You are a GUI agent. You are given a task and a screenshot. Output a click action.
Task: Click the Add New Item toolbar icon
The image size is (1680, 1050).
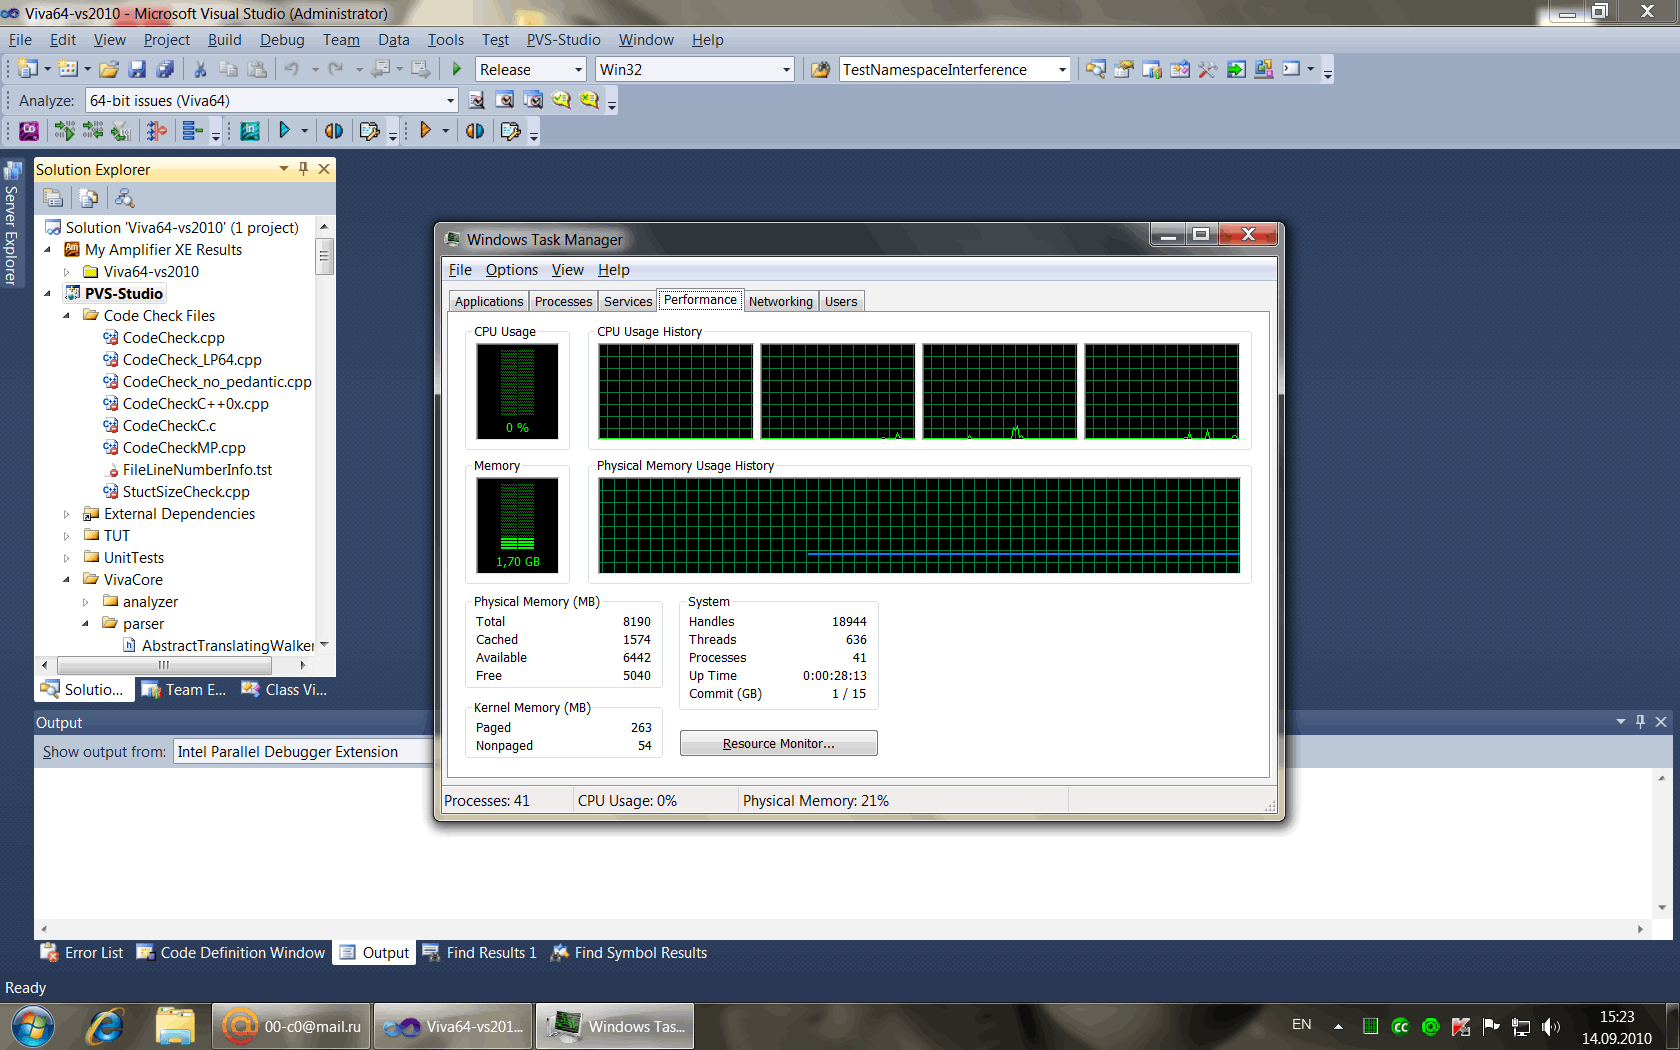point(68,70)
